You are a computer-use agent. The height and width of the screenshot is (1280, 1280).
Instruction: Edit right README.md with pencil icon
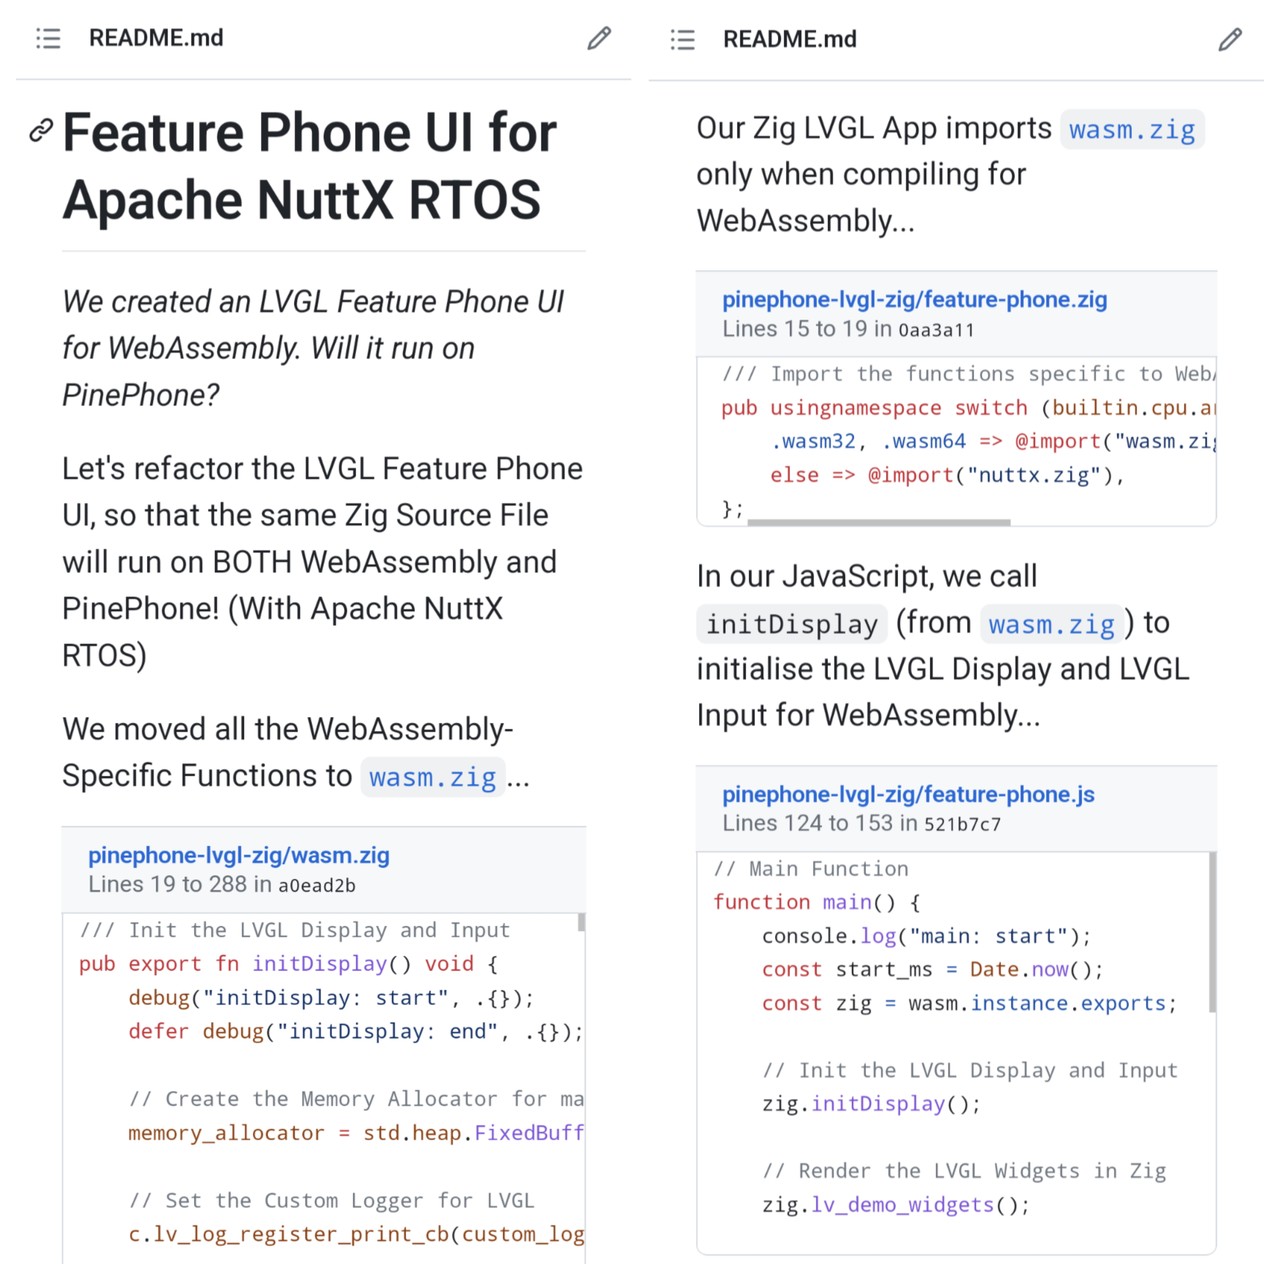click(x=1231, y=39)
